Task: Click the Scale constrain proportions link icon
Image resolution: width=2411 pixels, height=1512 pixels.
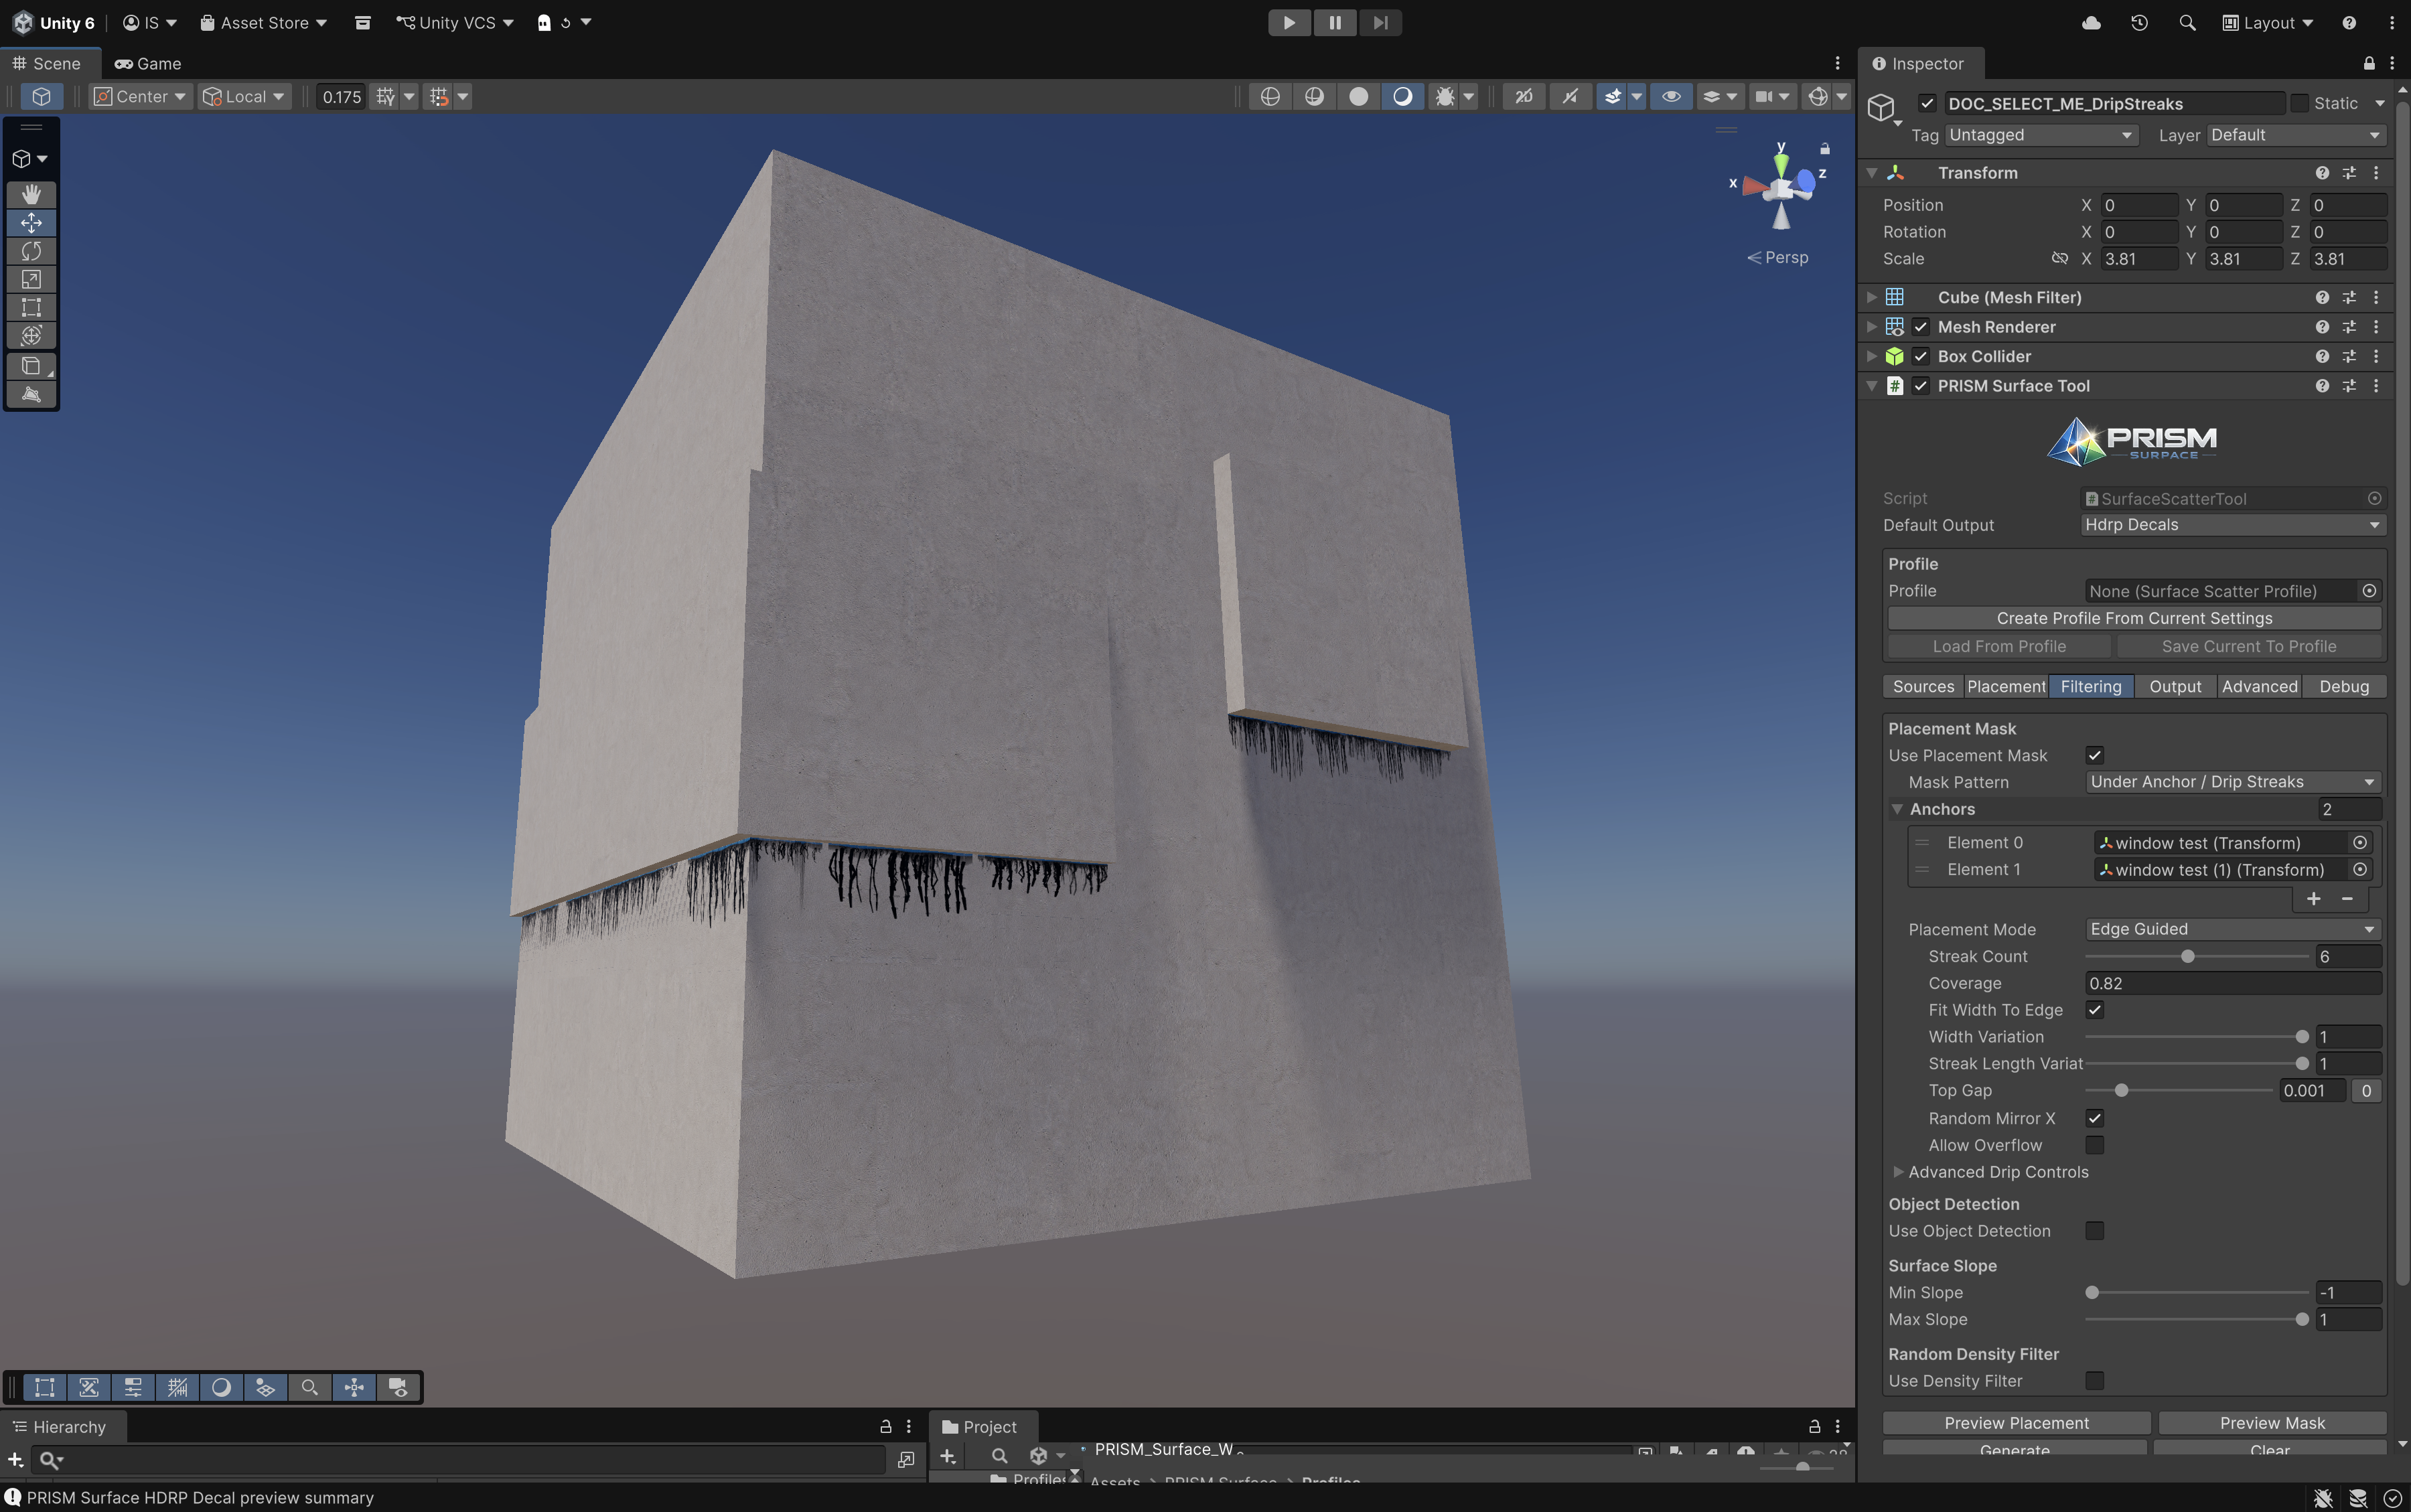Action: point(2059,258)
